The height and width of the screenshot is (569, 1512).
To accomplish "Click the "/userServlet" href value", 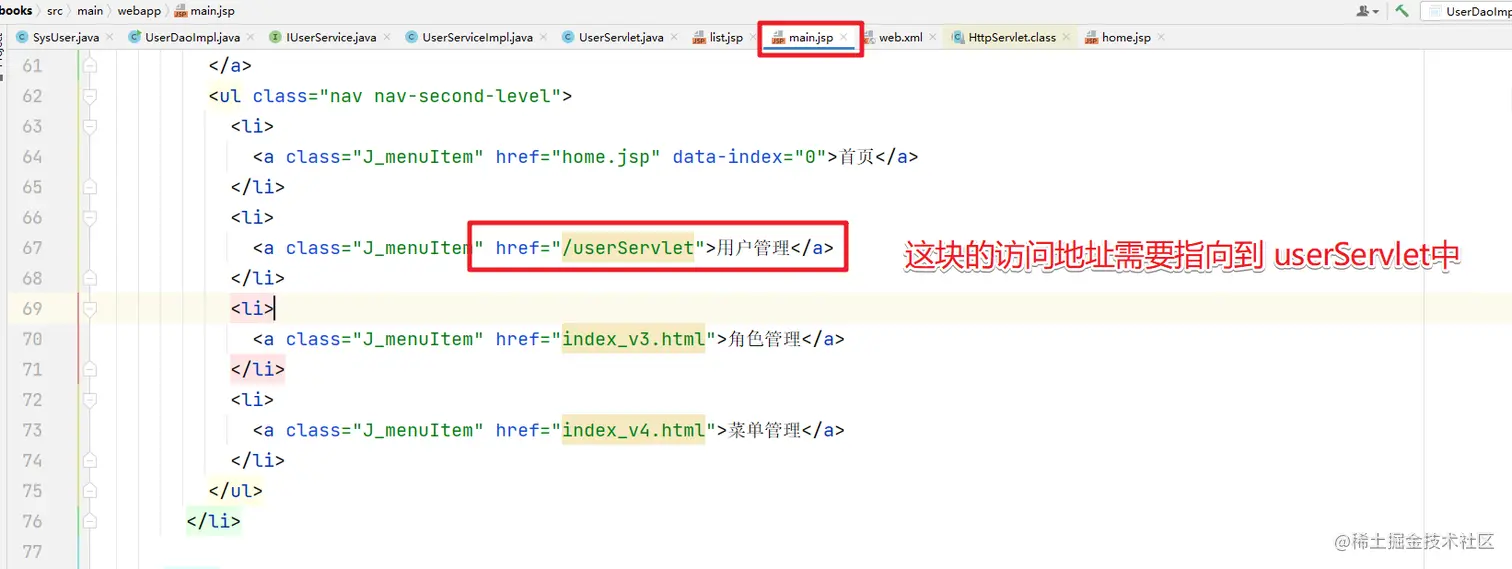I will tap(628, 248).
